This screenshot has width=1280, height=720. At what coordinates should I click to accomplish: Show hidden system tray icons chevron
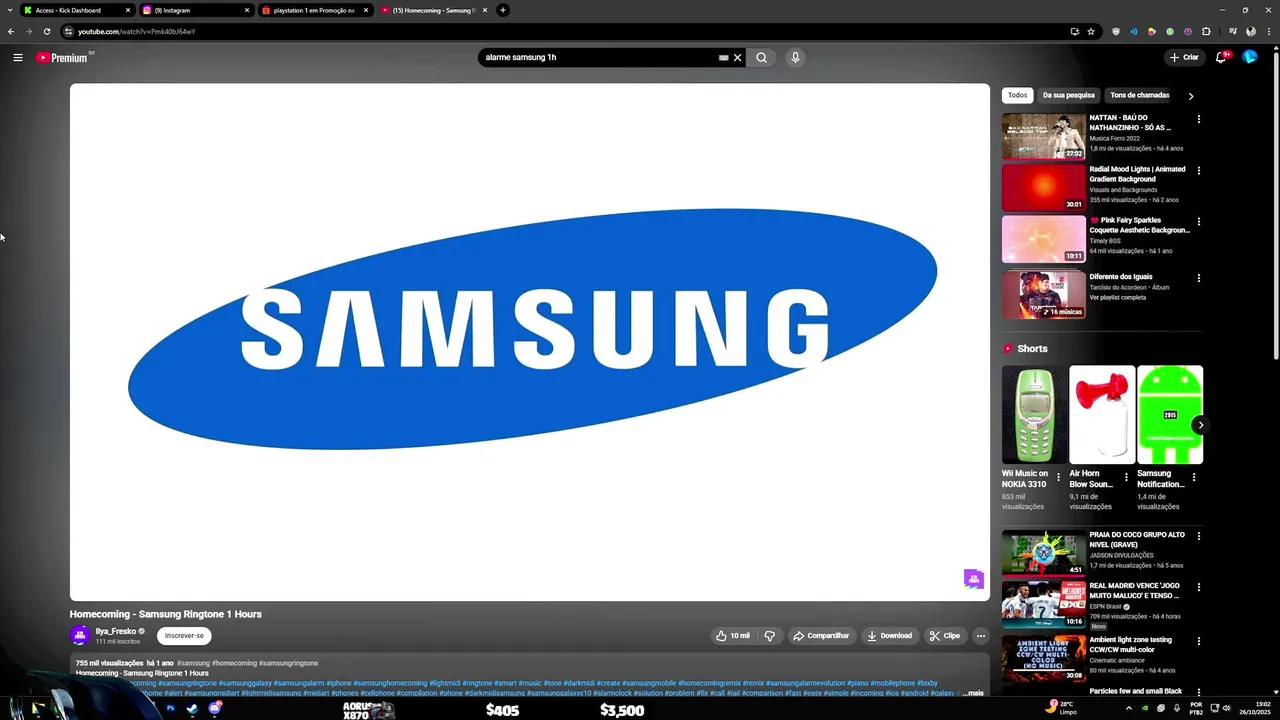1129,709
